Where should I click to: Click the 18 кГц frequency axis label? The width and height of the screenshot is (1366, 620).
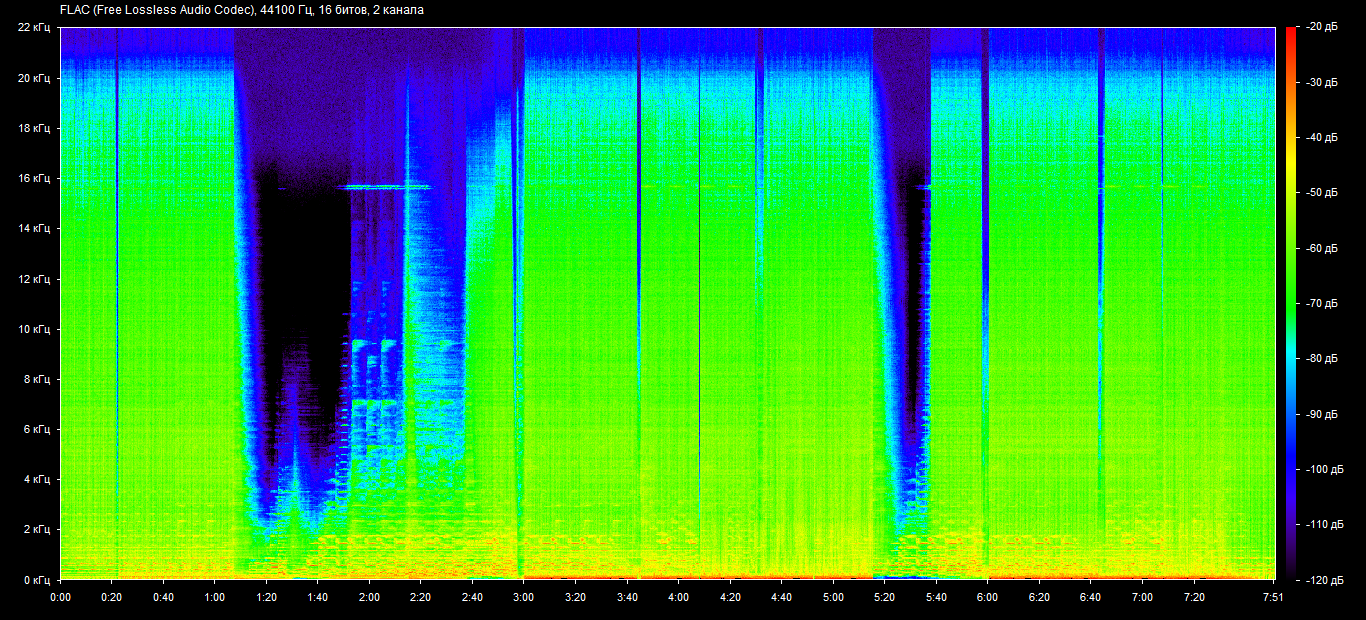click(x=34, y=128)
